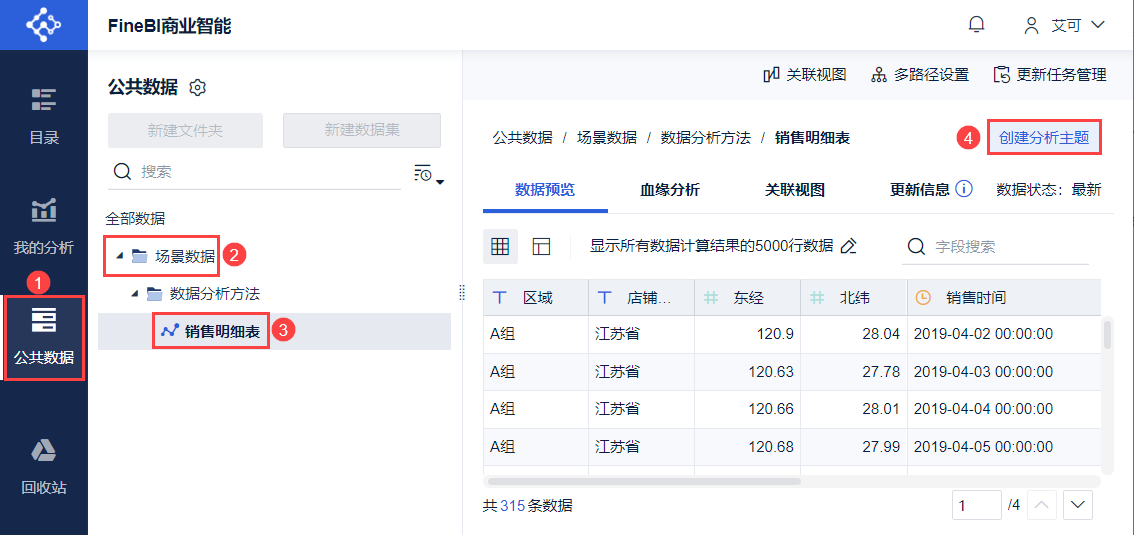Screen dimensions: 1134x535
Task: Collapse the 数据分析方法 folder
Action: tap(135, 294)
